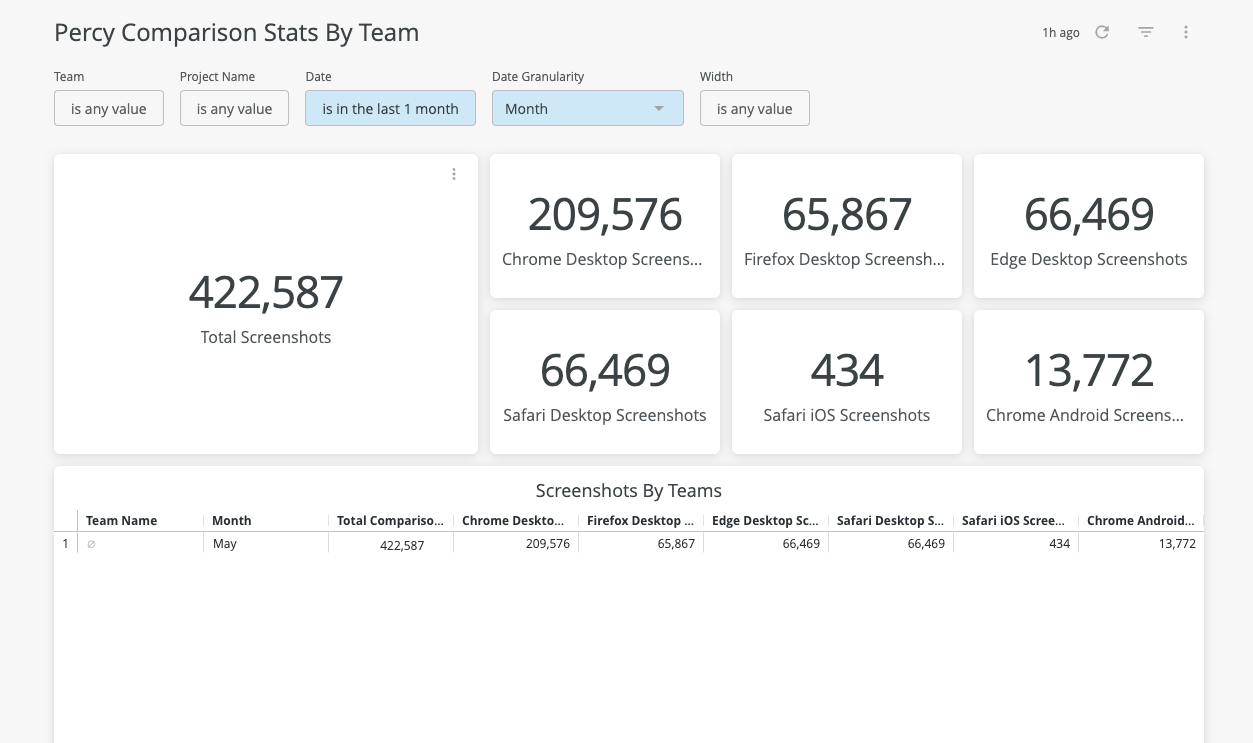Click the 434 Safari iOS Screenshots value
This screenshot has width=1253, height=743.
pyautogui.click(x=846, y=370)
